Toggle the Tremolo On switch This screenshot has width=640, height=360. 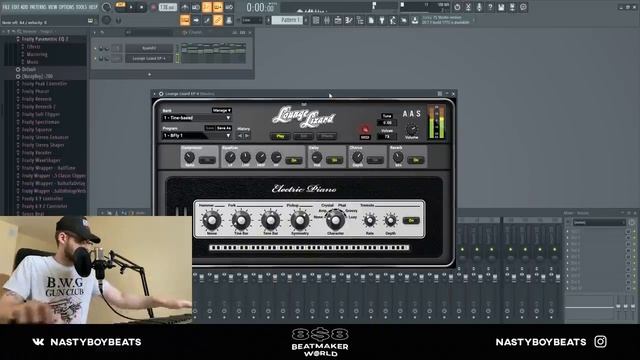pyautogui.click(x=411, y=220)
